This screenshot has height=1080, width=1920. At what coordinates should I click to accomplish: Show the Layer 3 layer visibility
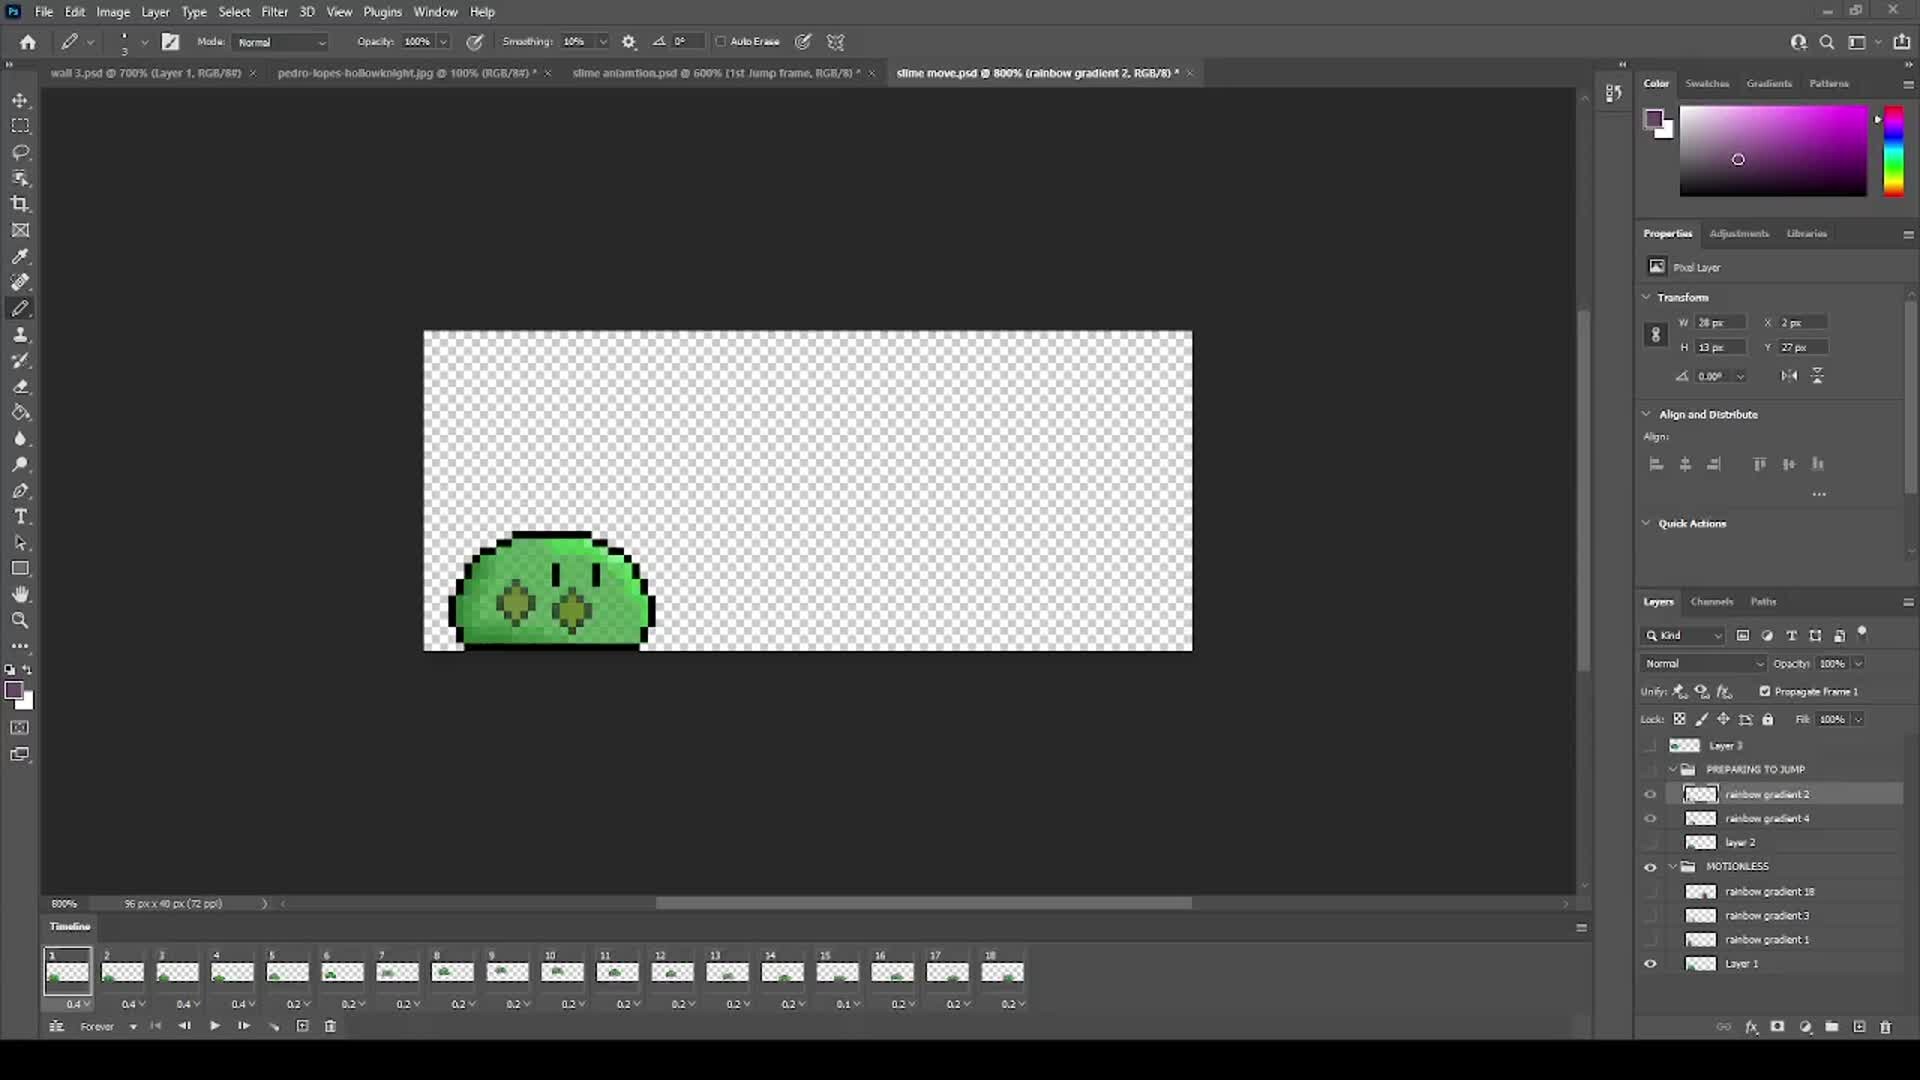pyautogui.click(x=1650, y=745)
